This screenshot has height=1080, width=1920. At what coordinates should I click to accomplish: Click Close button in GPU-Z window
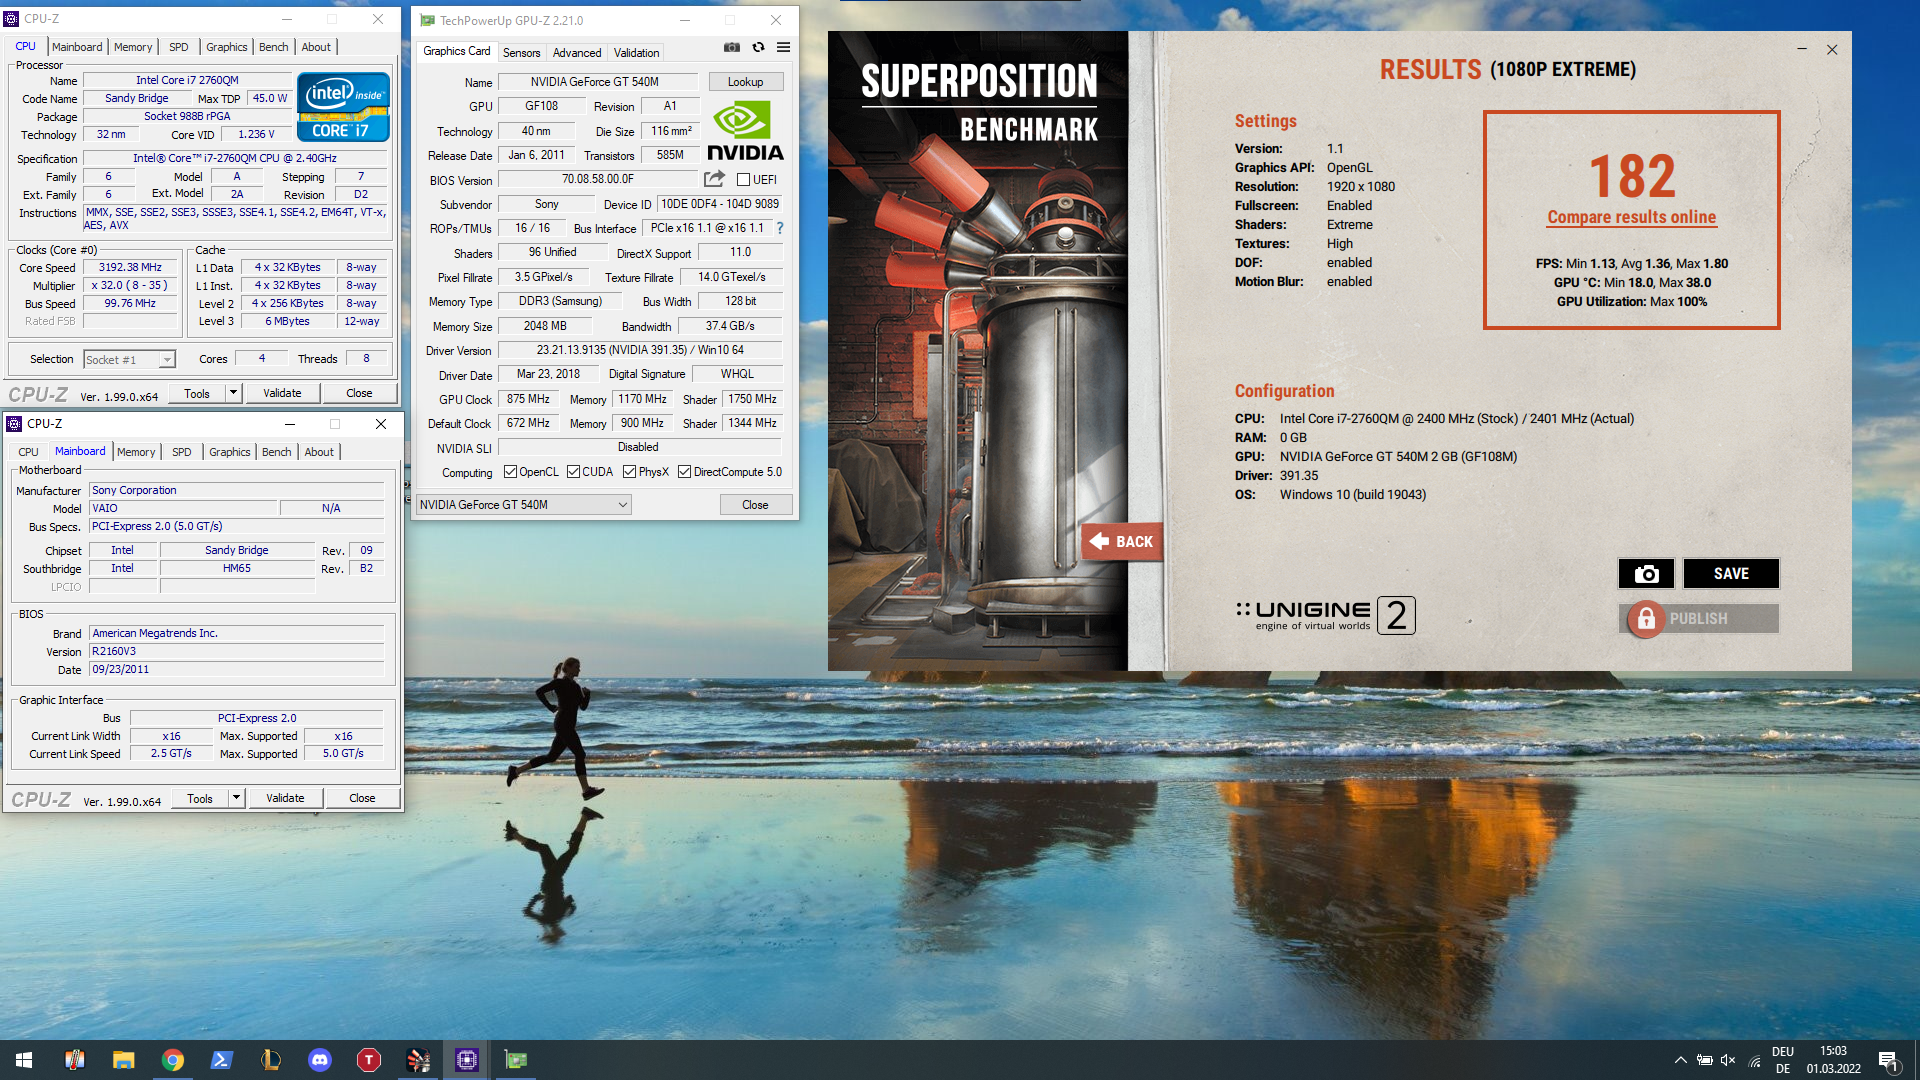(x=755, y=505)
